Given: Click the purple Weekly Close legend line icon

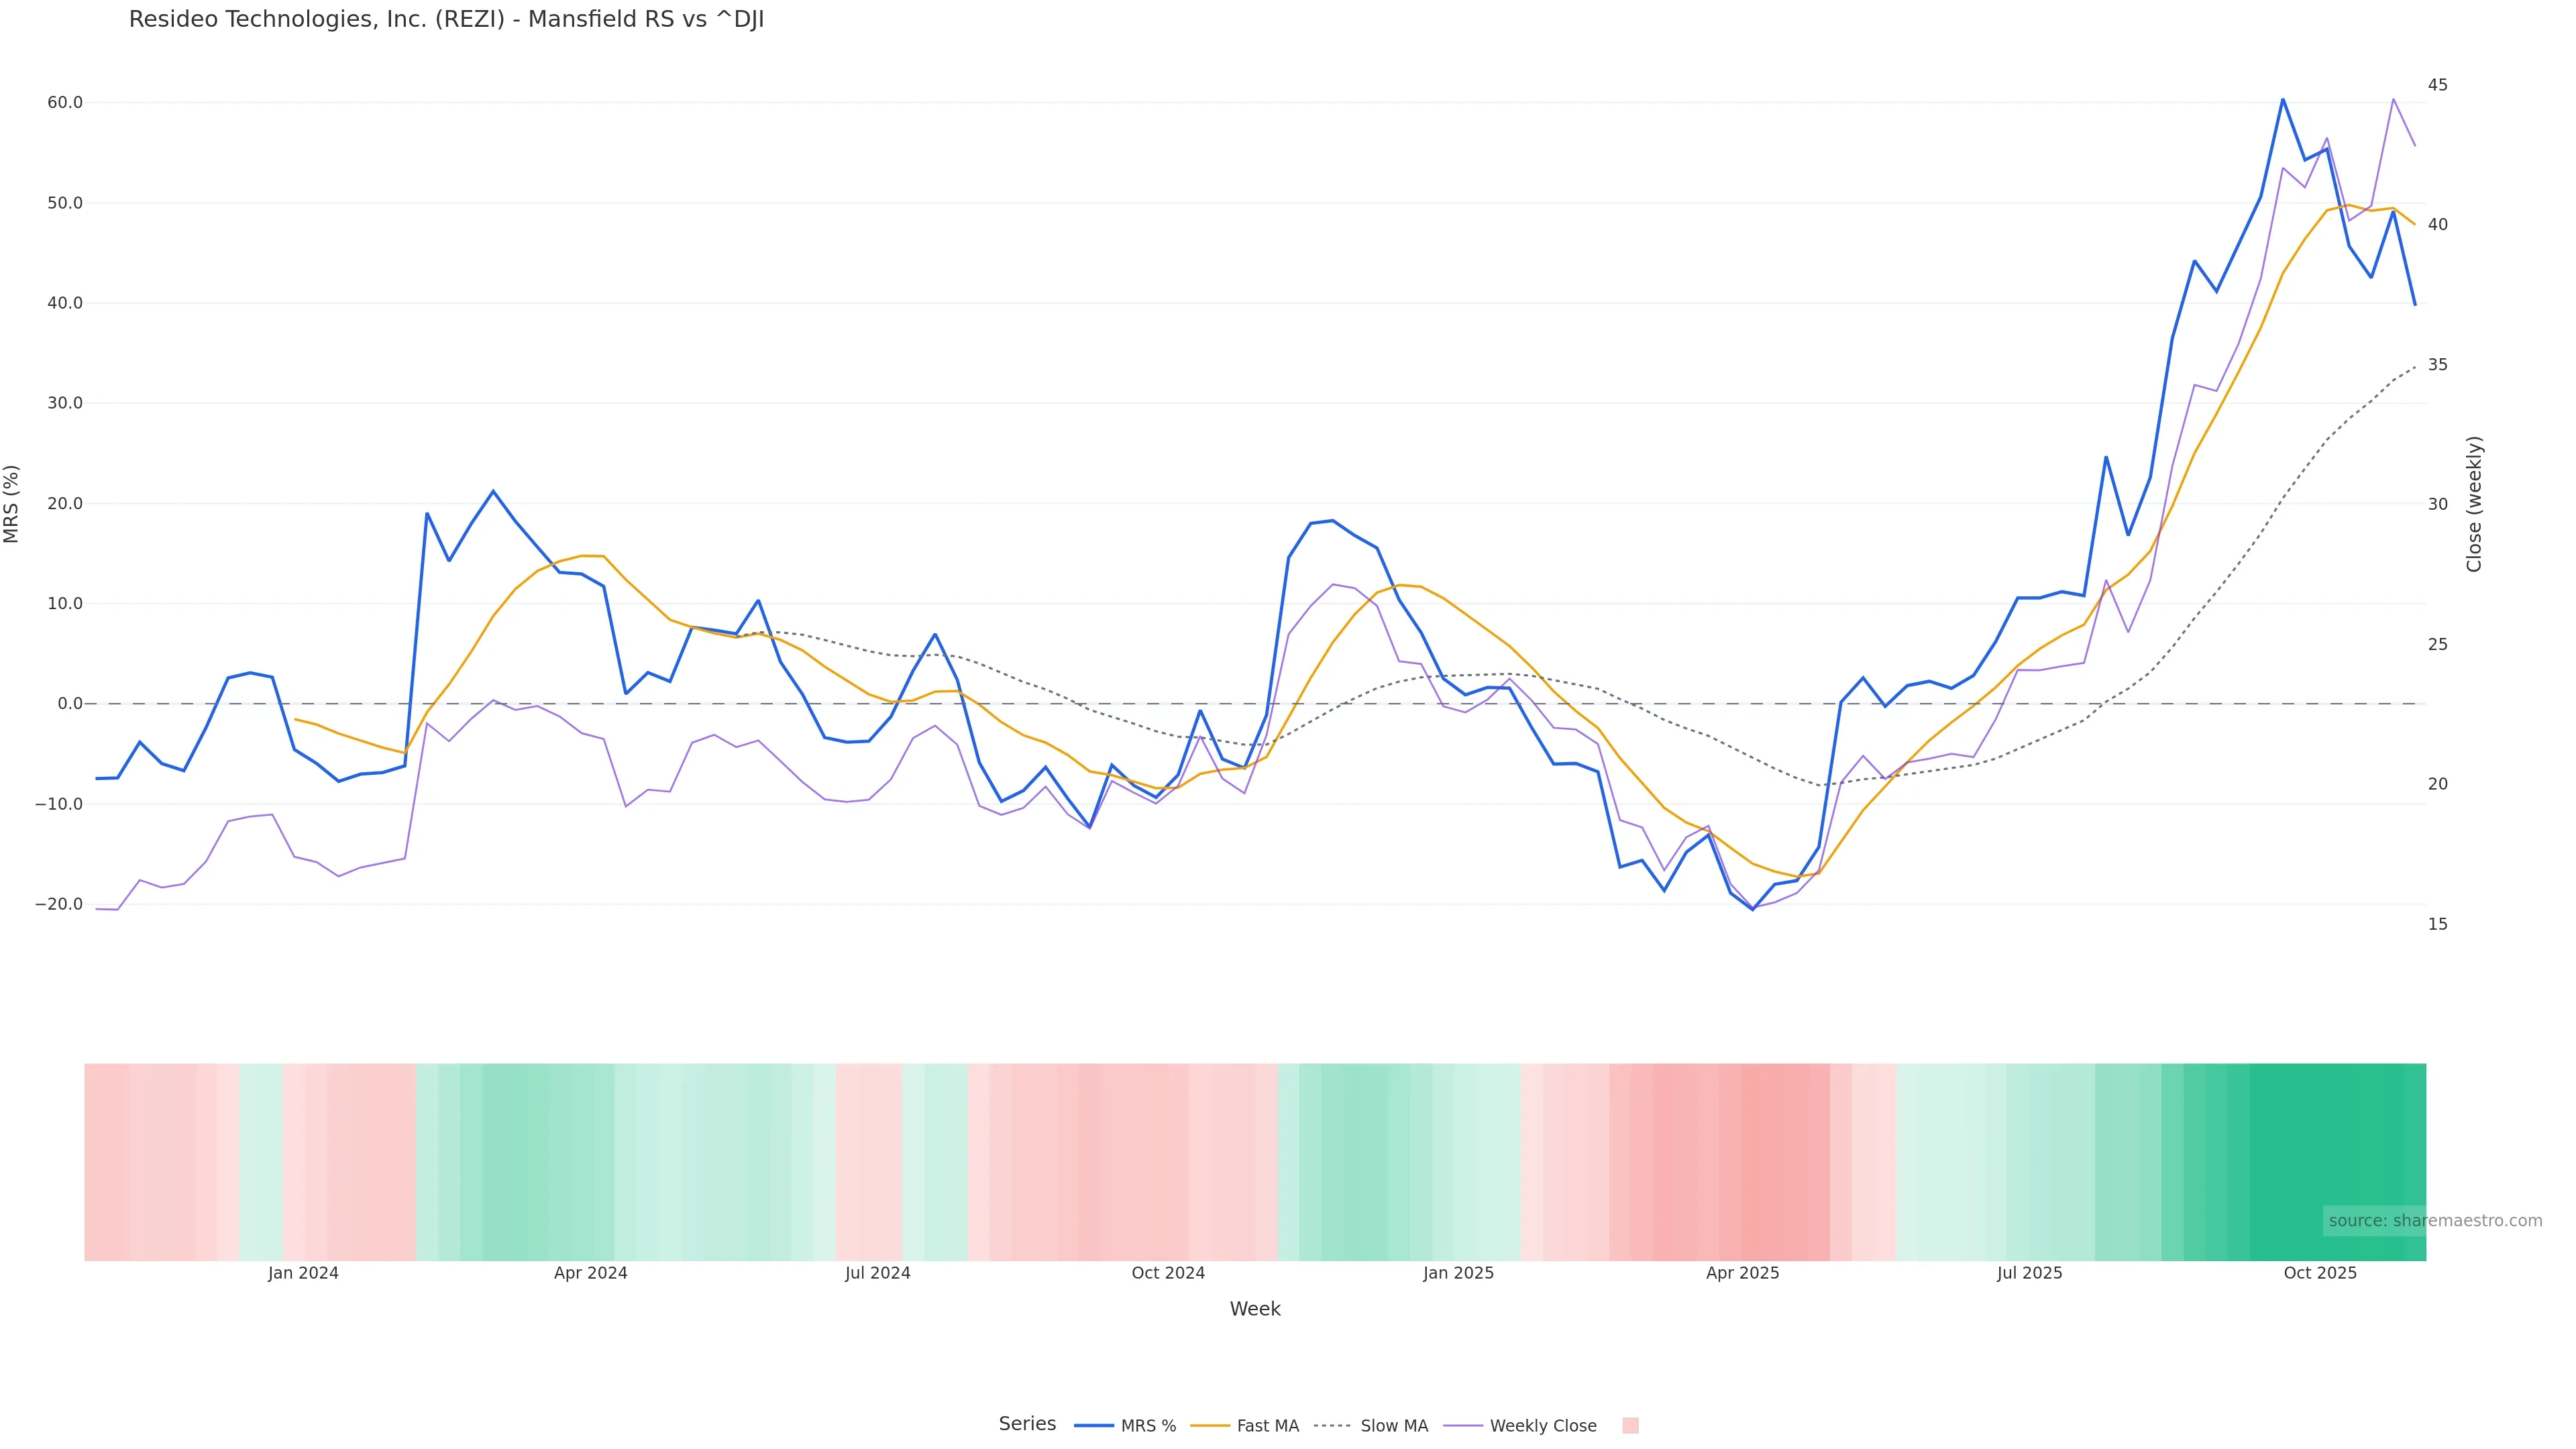Looking at the screenshot, I should [x=1463, y=1426].
